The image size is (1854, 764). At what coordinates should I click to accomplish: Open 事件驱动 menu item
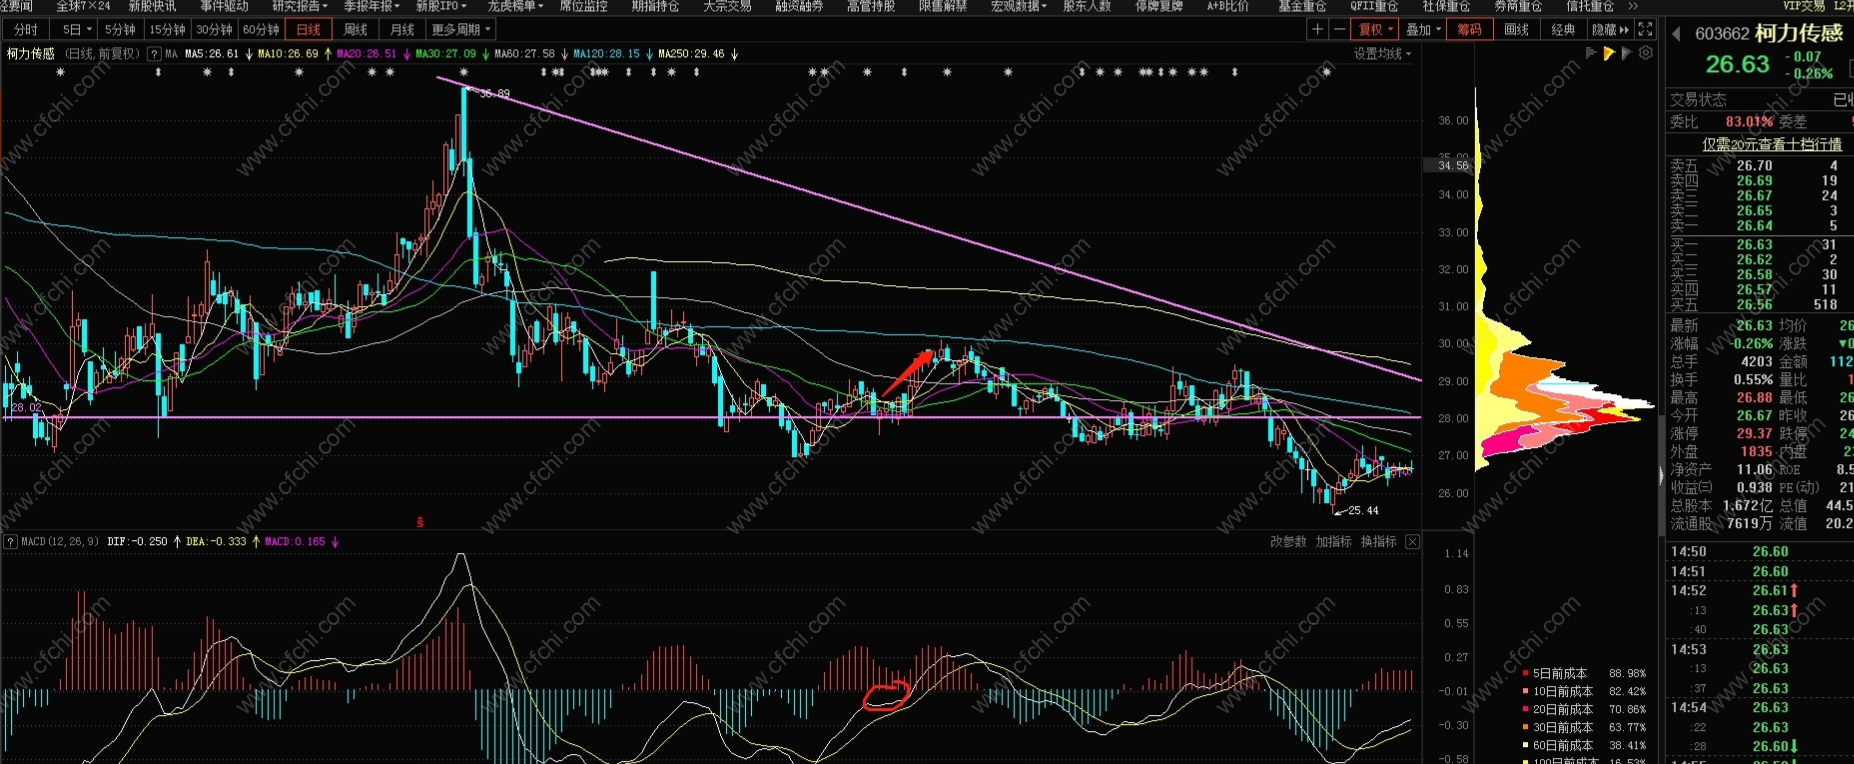click(x=224, y=6)
